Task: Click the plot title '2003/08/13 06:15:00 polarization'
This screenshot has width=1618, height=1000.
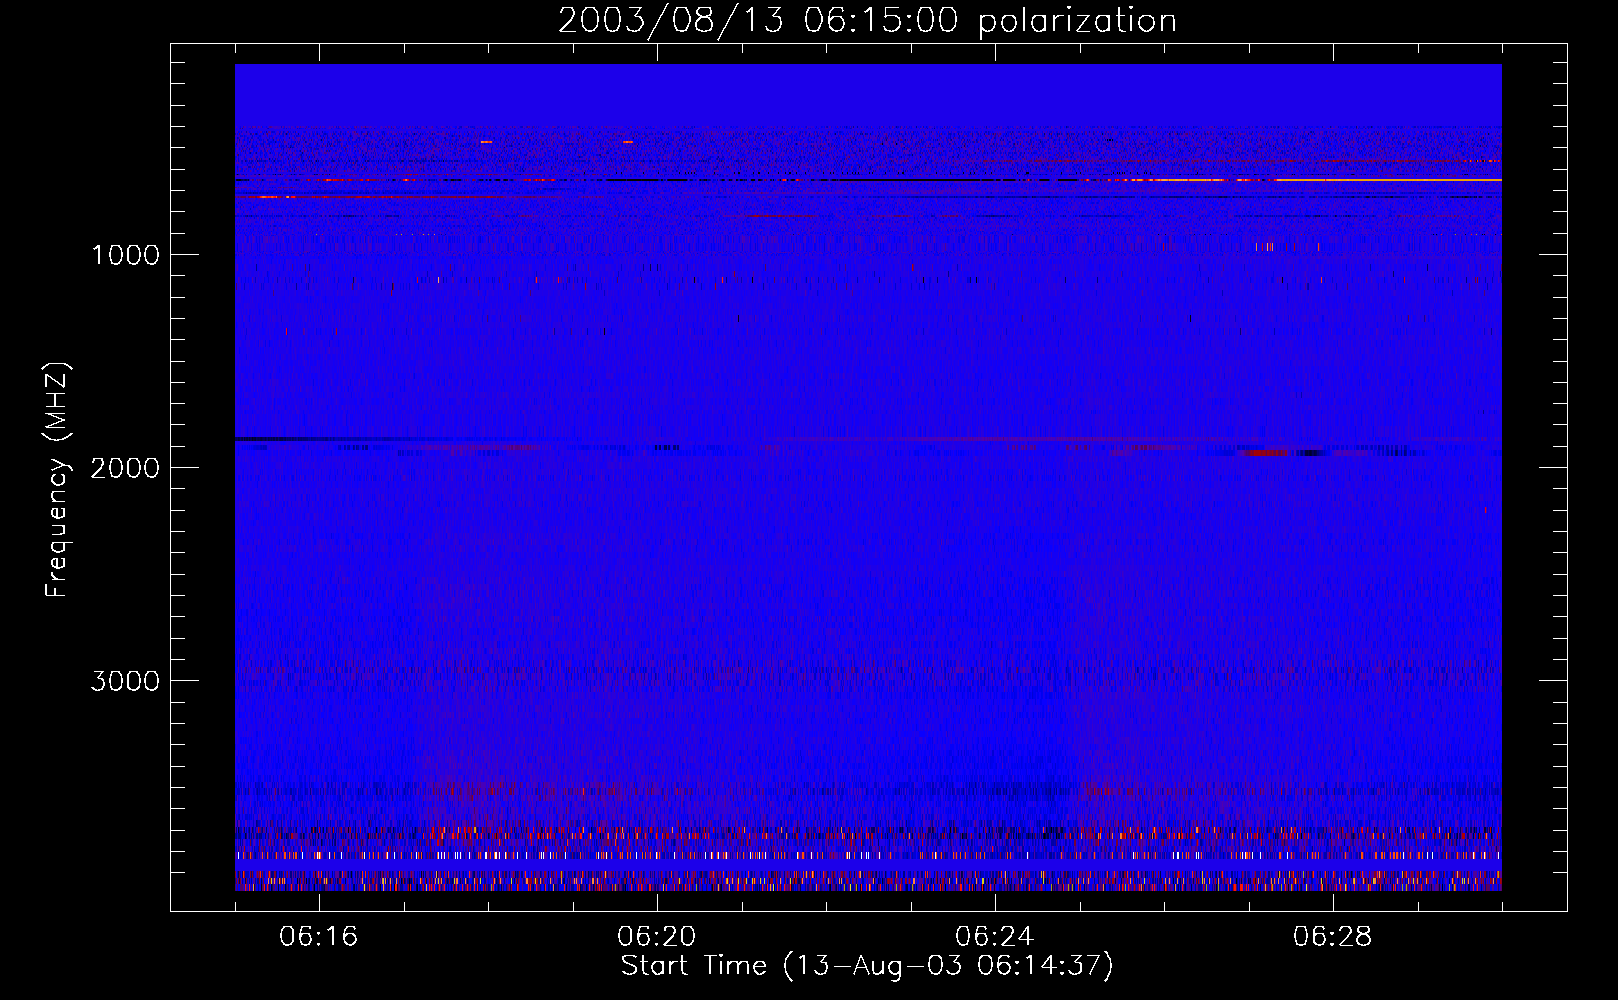Action: click(867, 21)
